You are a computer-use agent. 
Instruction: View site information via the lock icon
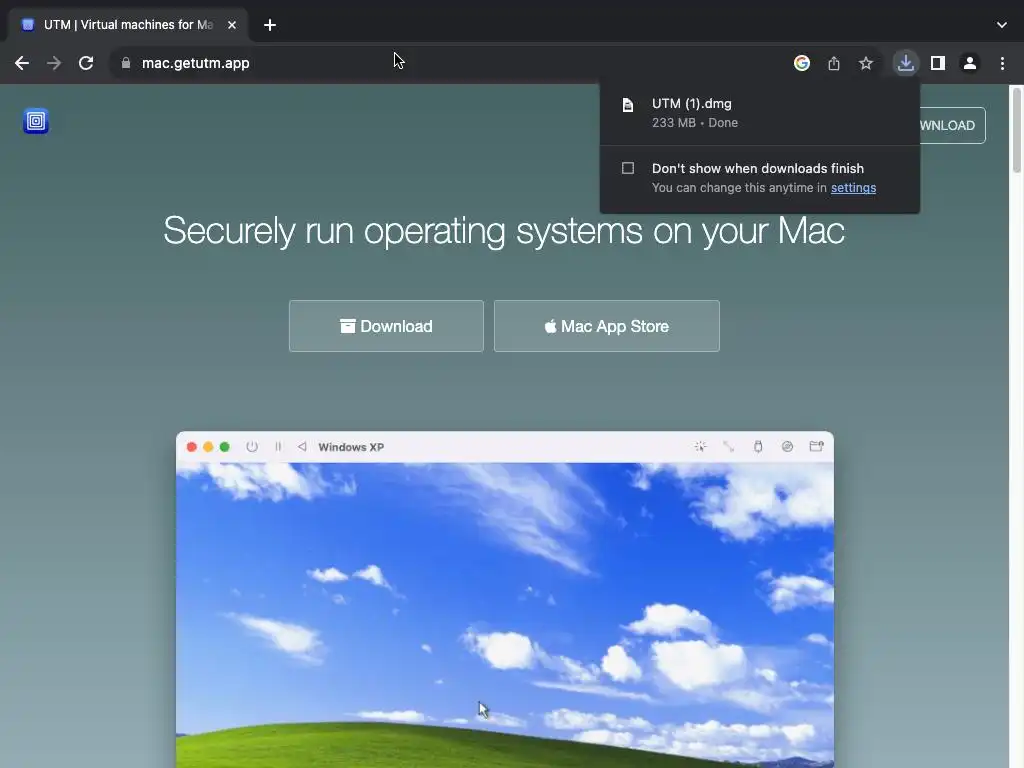click(x=126, y=63)
